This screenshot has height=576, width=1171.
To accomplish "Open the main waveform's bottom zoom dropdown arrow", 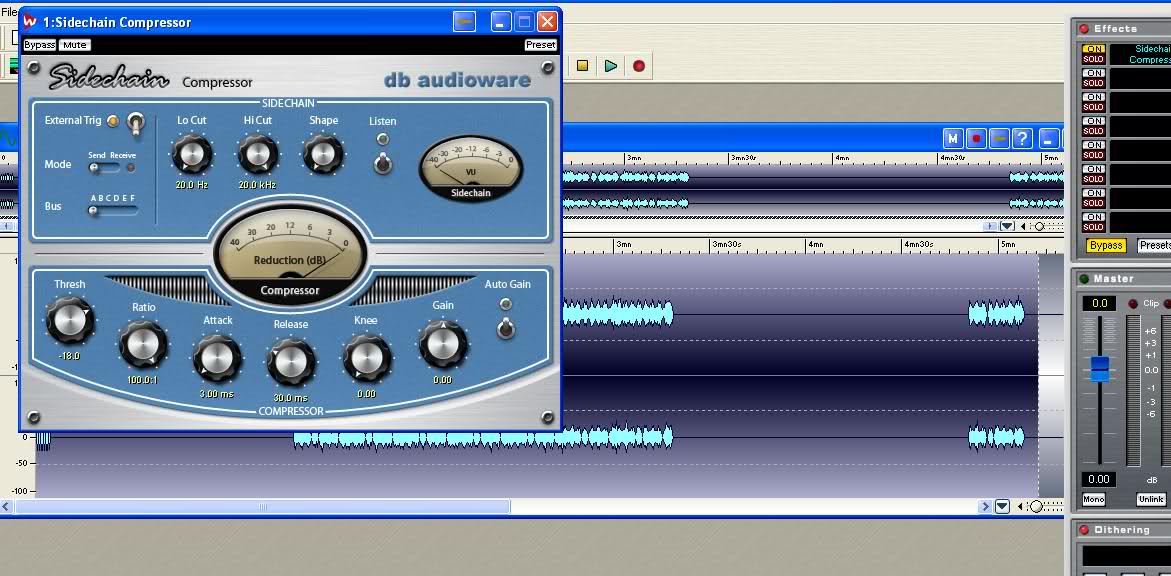I will (x=1002, y=507).
